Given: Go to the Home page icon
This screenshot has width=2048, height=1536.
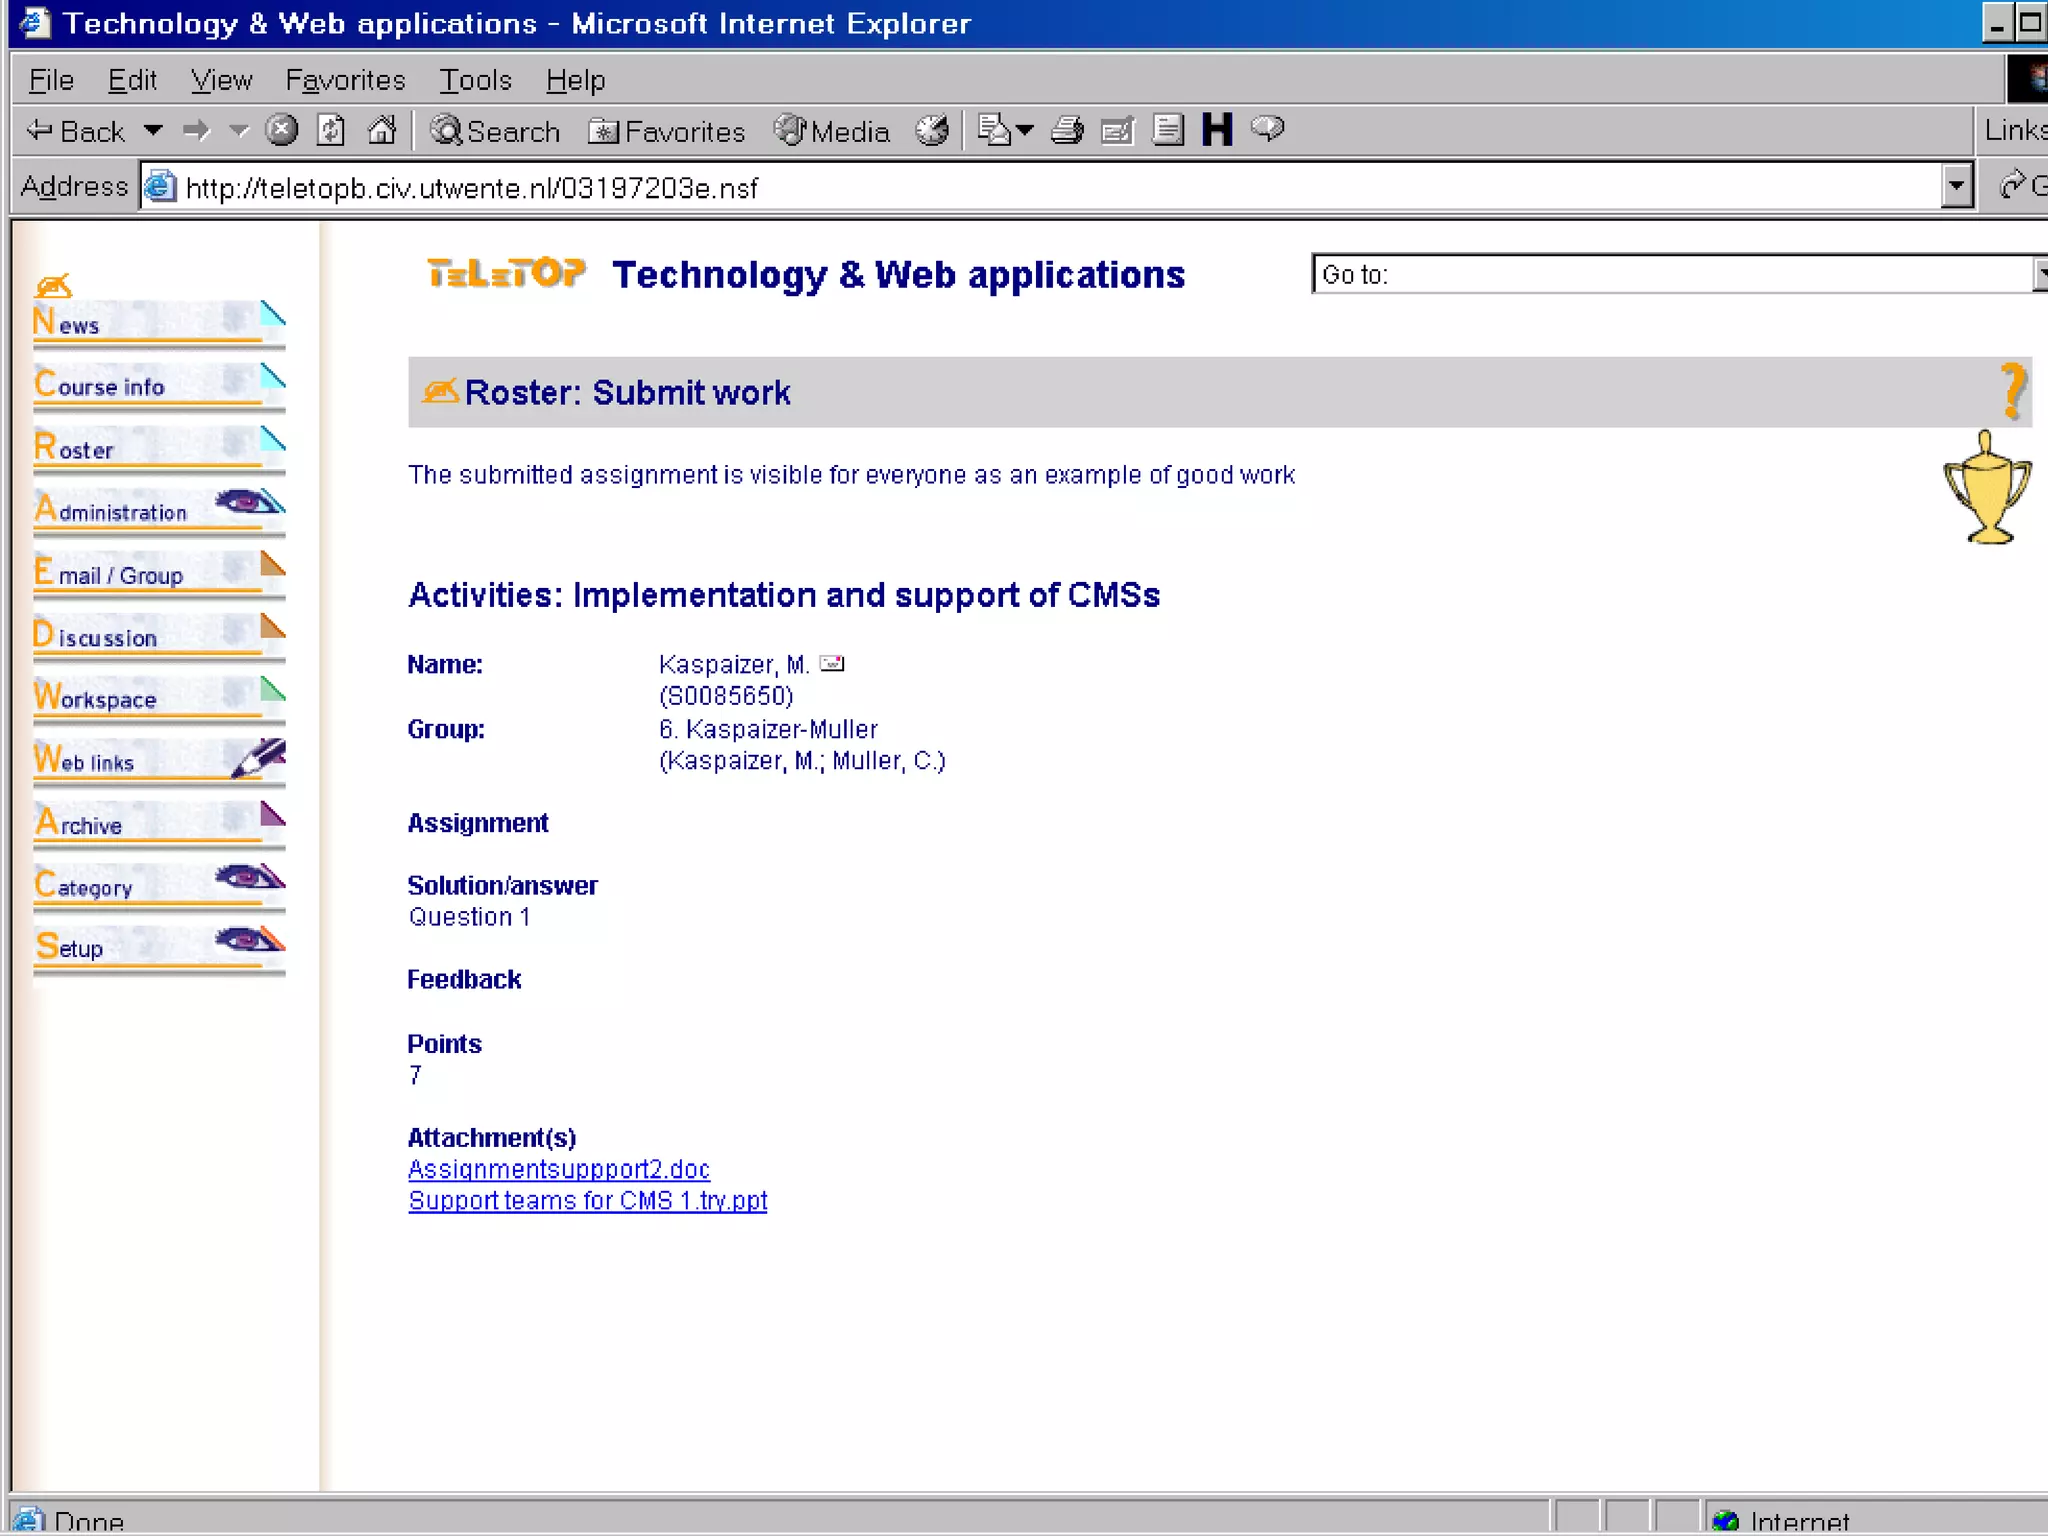Looking at the screenshot, I should 382,131.
